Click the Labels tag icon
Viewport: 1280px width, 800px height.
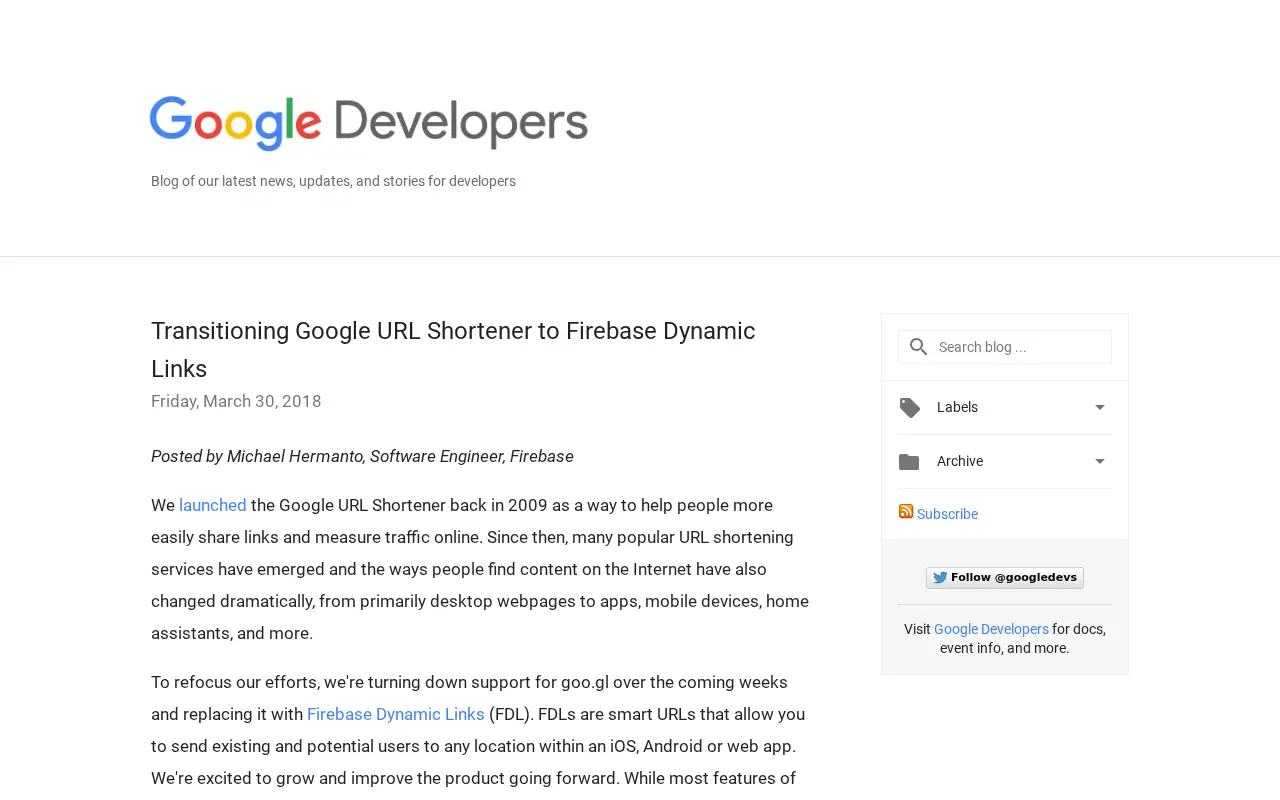909,408
